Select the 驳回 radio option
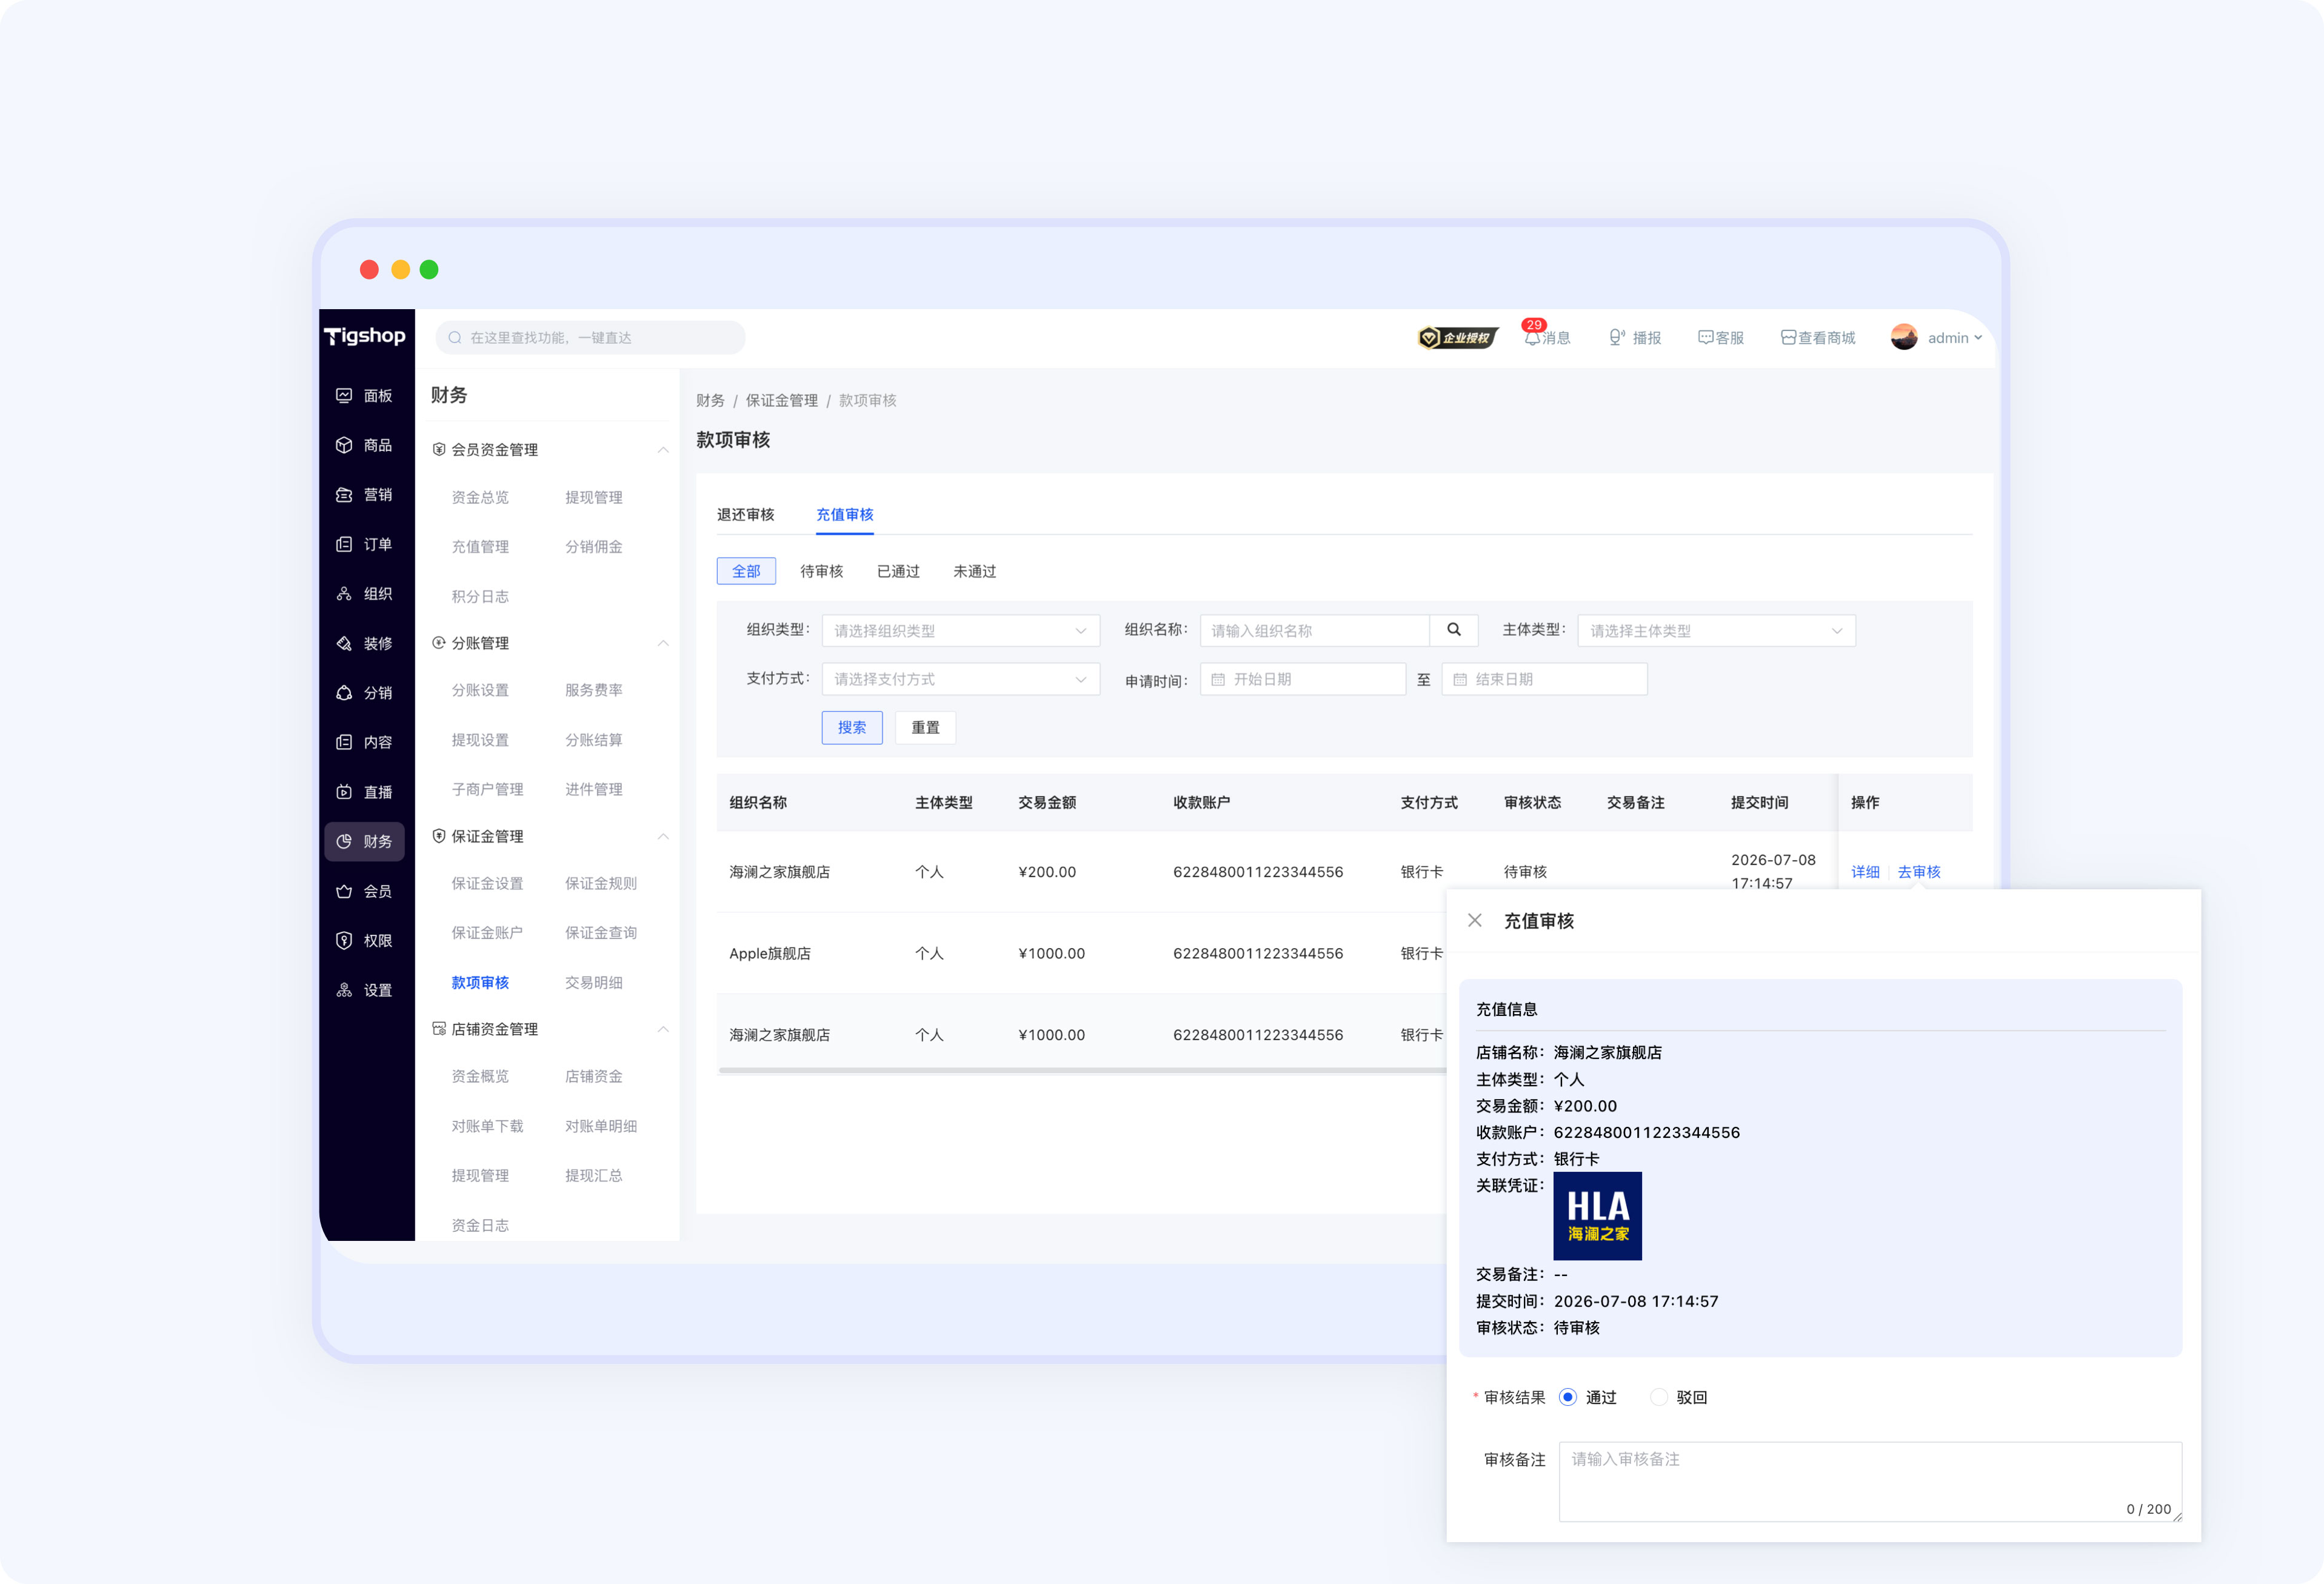 (x=1659, y=1397)
